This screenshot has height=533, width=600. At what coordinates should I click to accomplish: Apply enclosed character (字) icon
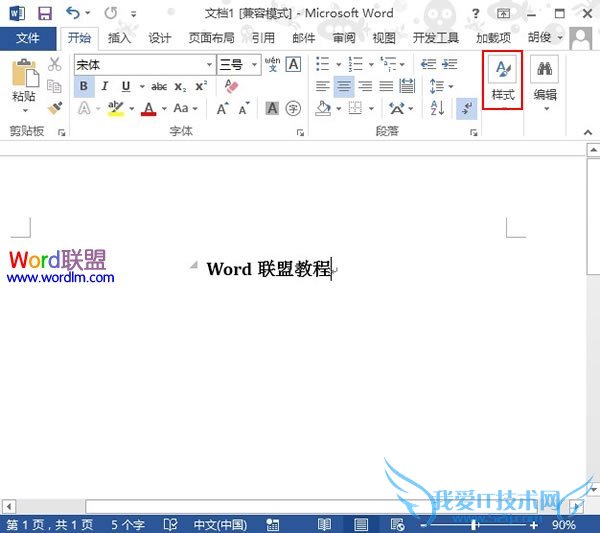tap(293, 109)
